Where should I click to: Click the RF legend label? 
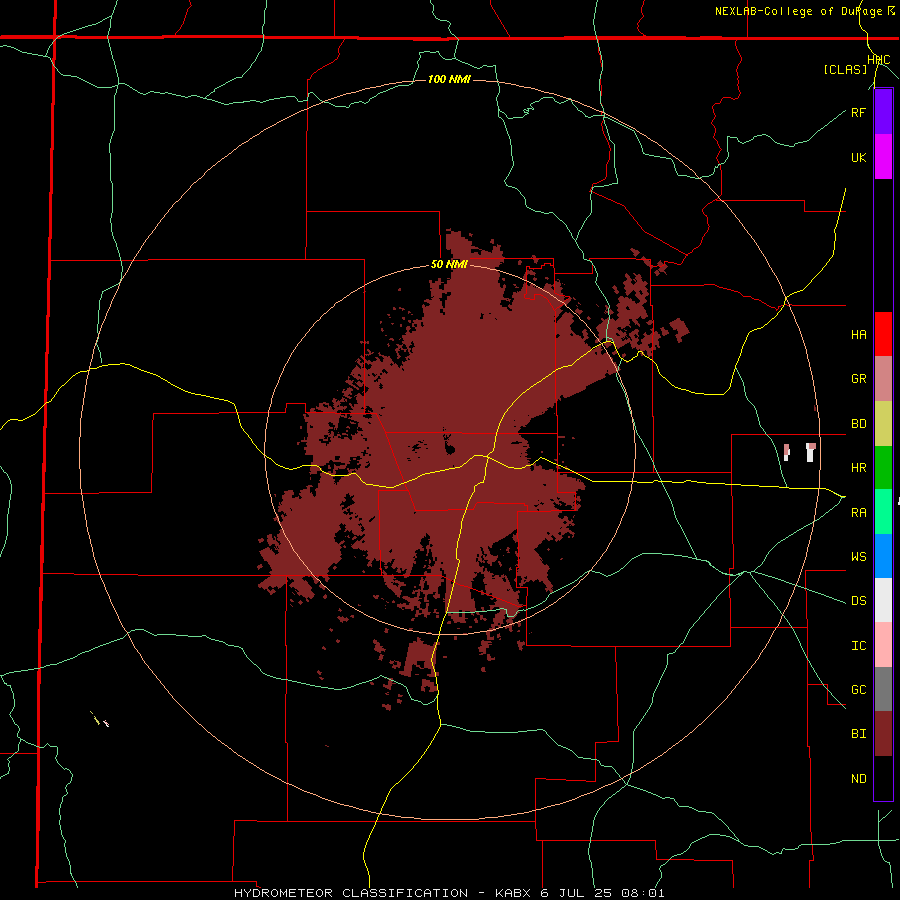[x=859, y=112]
